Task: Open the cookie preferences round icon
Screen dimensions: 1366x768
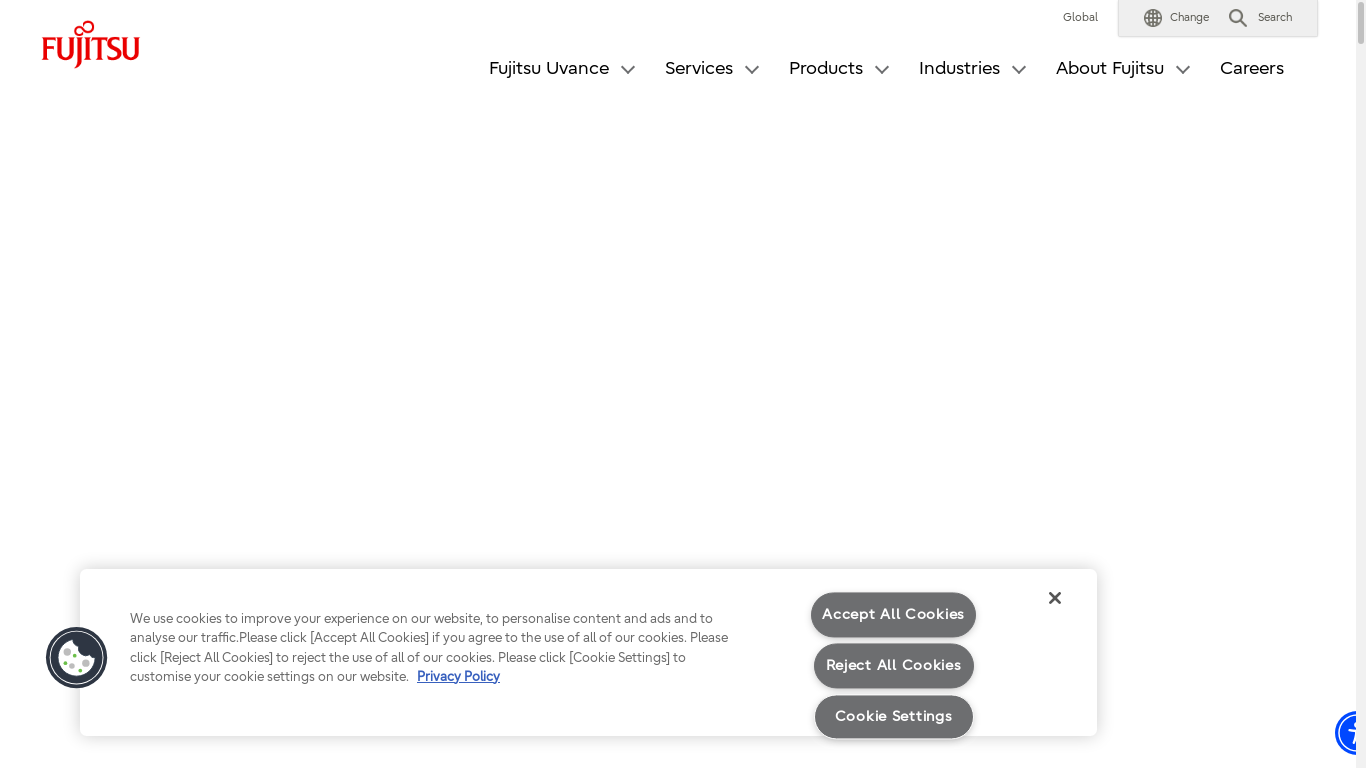Action: pyautogui.click(x=76, y=658)
